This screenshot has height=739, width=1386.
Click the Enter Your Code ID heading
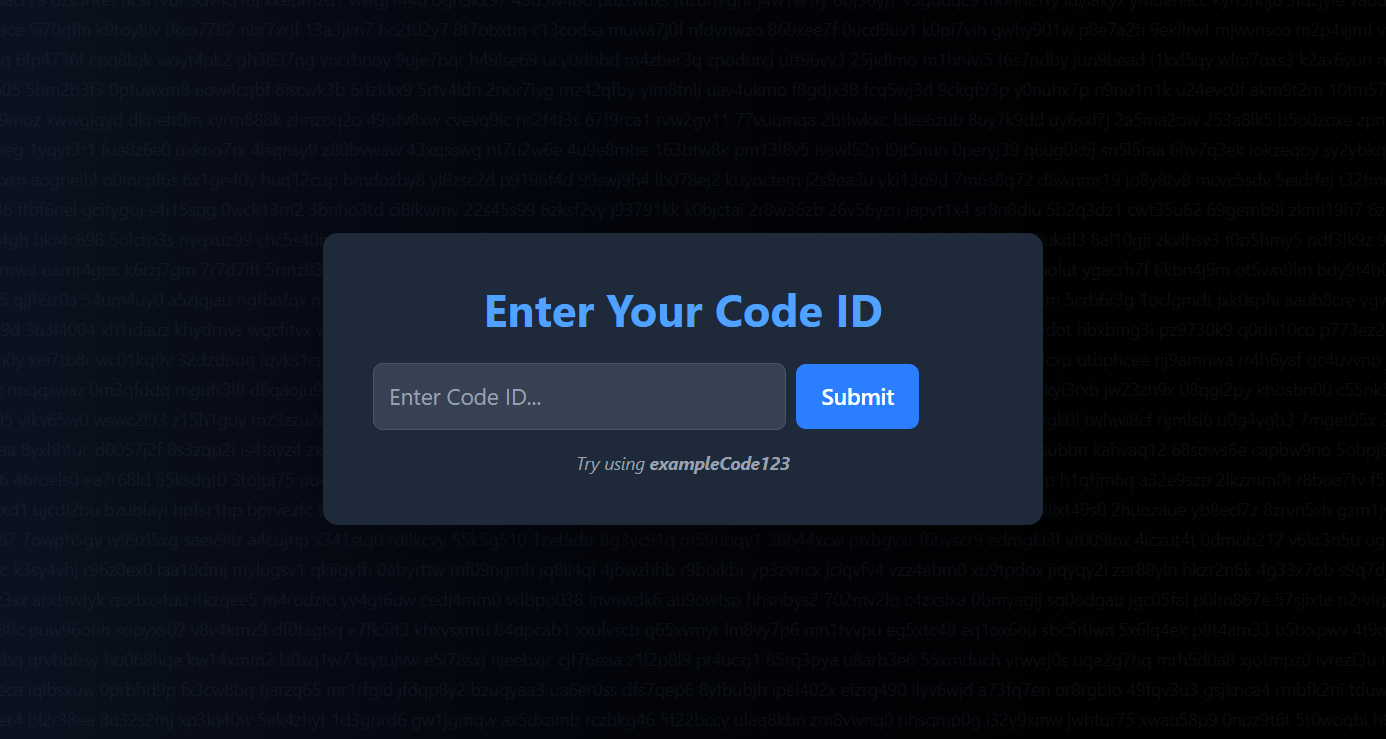click(683, 311)
